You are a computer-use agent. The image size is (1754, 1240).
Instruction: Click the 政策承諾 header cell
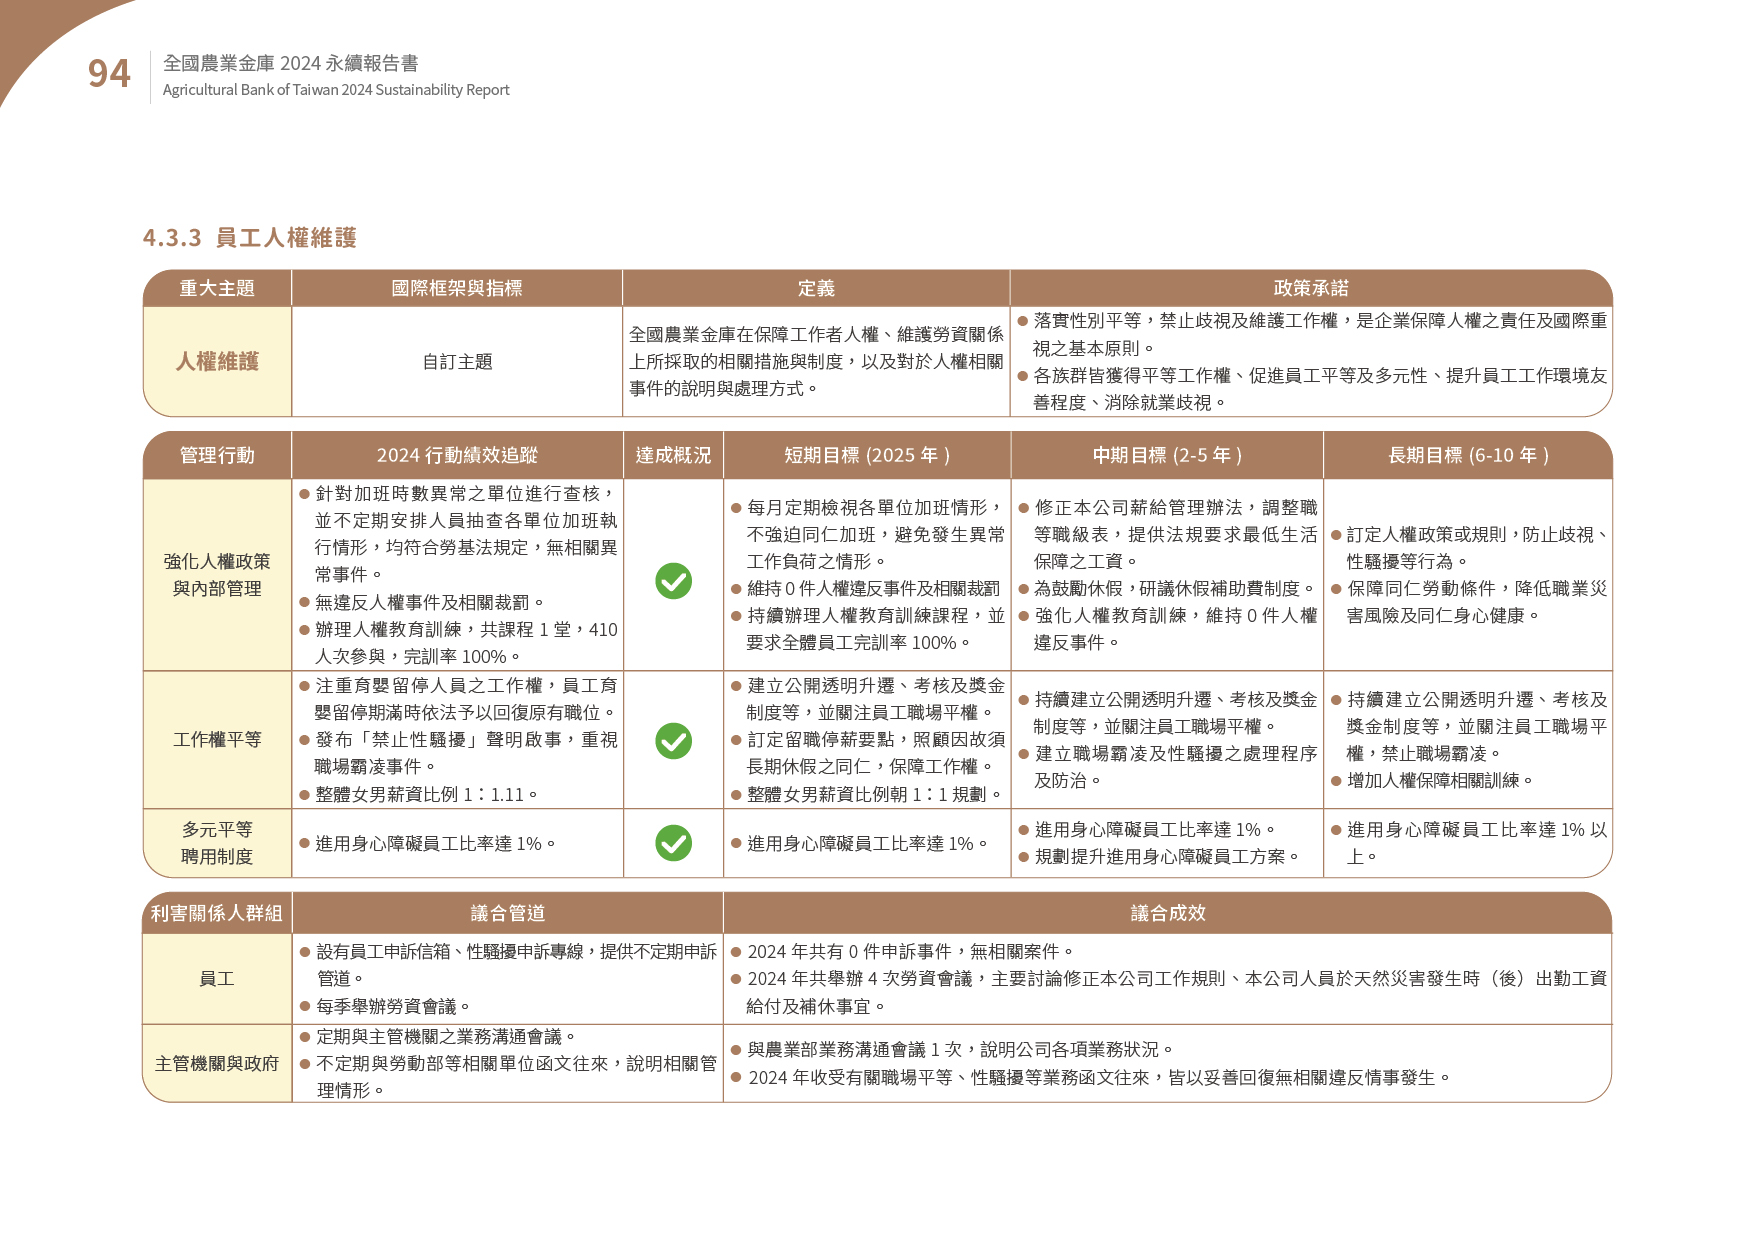[1310, 289]
